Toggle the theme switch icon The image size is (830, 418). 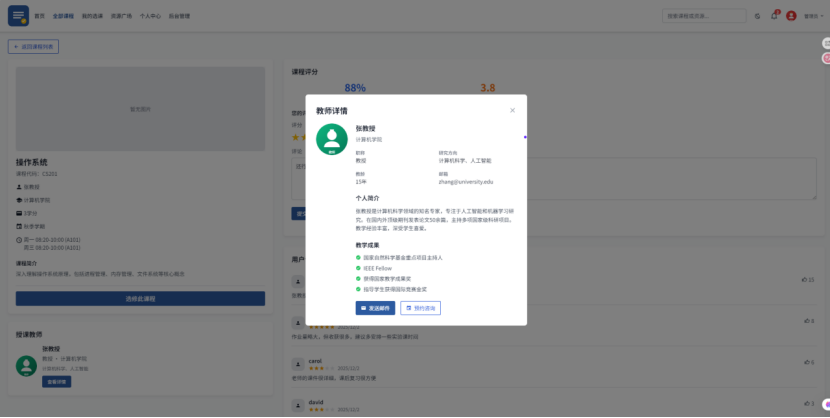757,16
